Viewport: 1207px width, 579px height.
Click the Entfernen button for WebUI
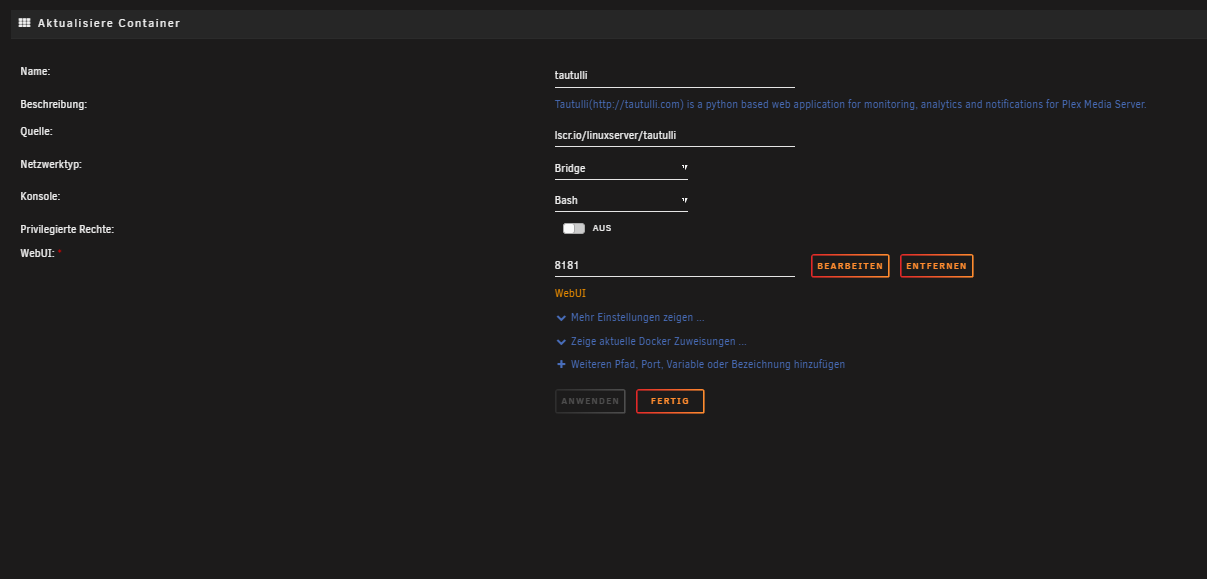(x=936, y=266)
